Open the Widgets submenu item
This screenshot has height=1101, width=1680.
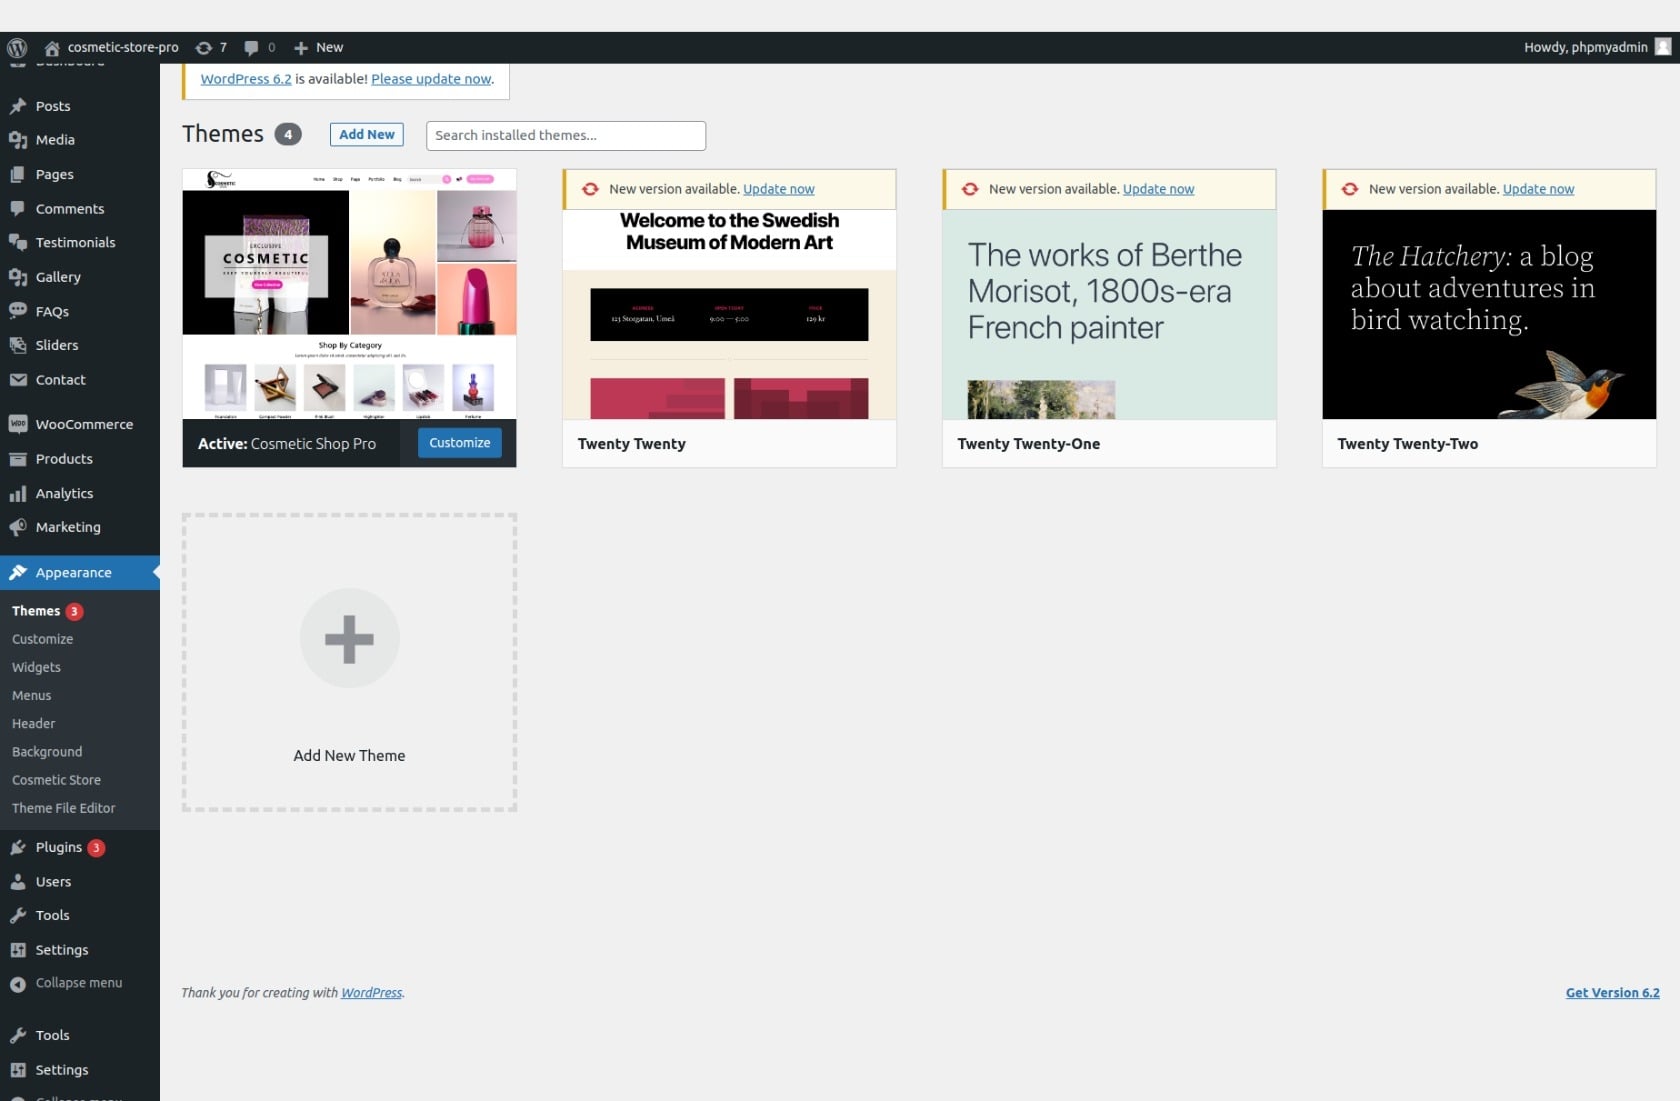(x=36, y=667)
